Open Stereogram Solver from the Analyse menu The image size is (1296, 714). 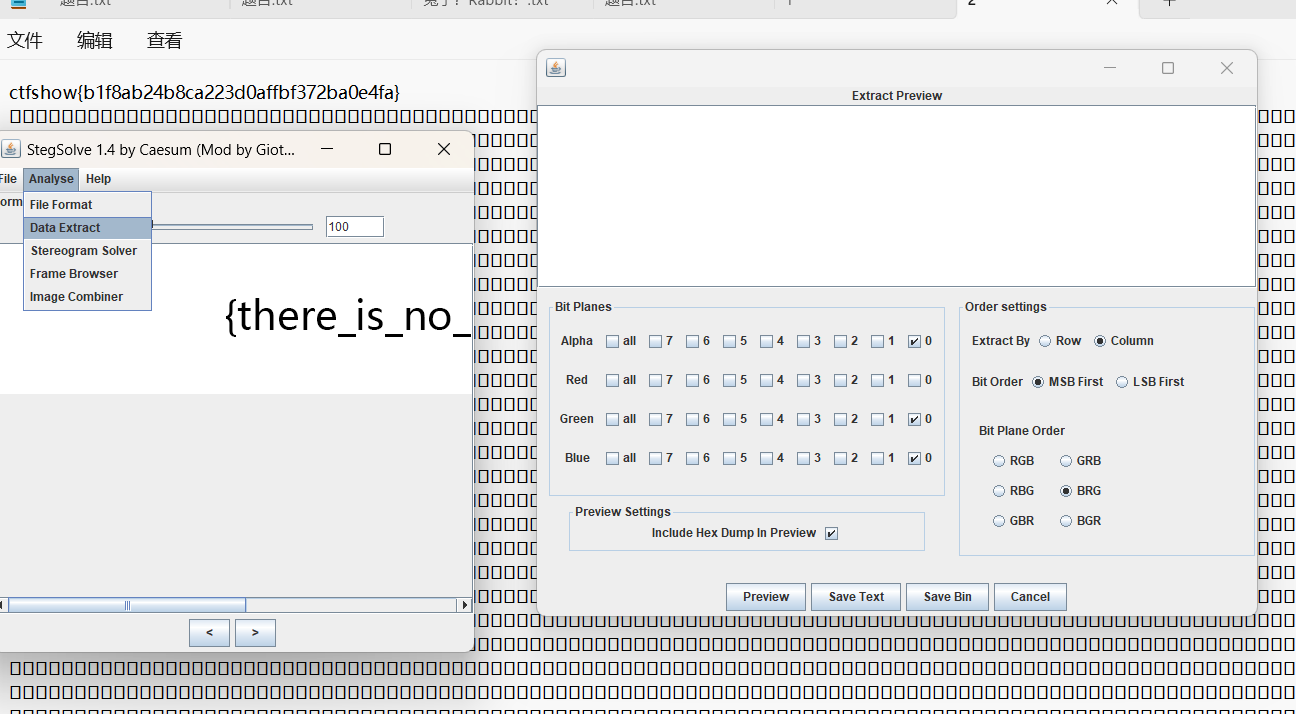[87, 251]
